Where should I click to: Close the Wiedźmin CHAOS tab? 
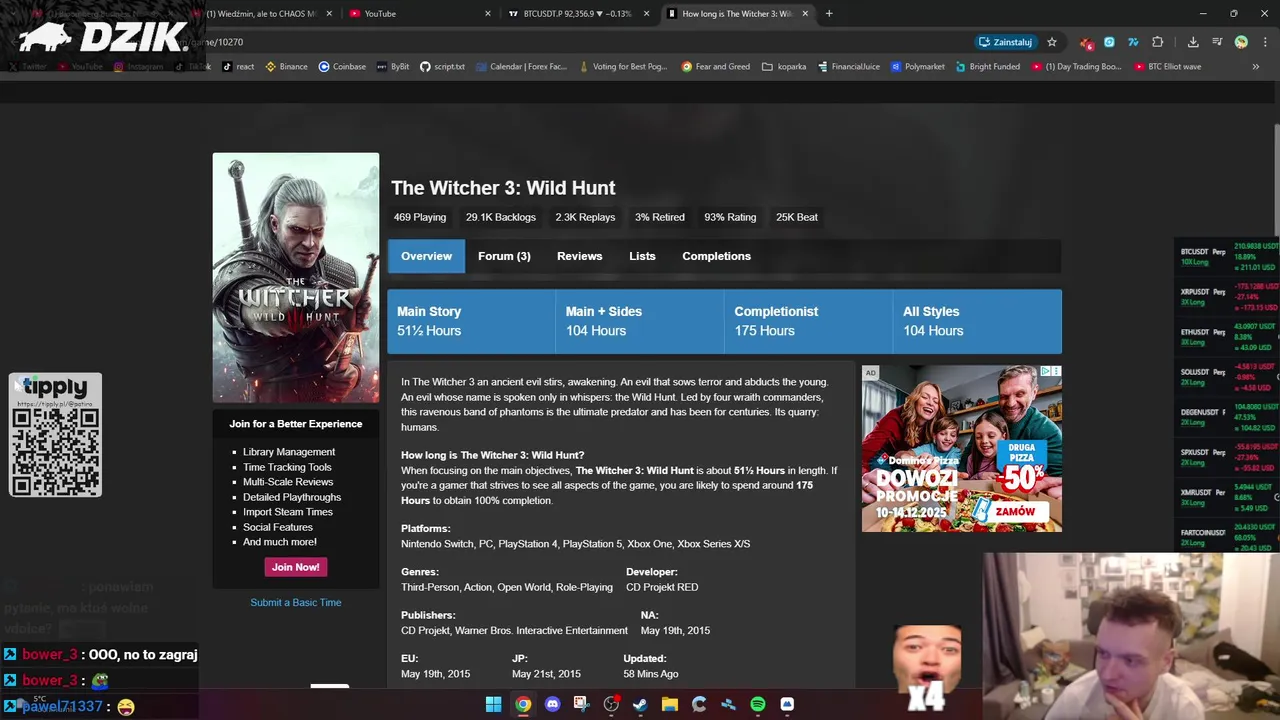coord(329,14)
